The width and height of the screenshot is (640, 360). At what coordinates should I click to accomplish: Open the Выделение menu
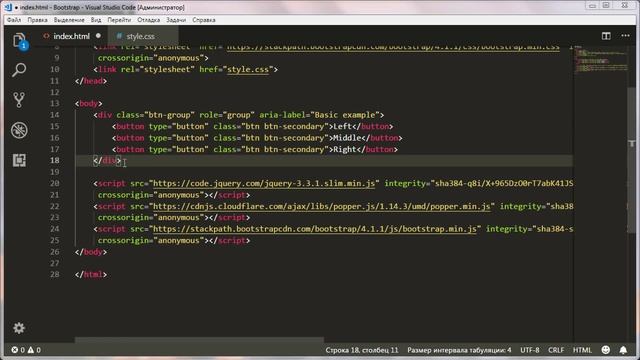tap(69, 20)
